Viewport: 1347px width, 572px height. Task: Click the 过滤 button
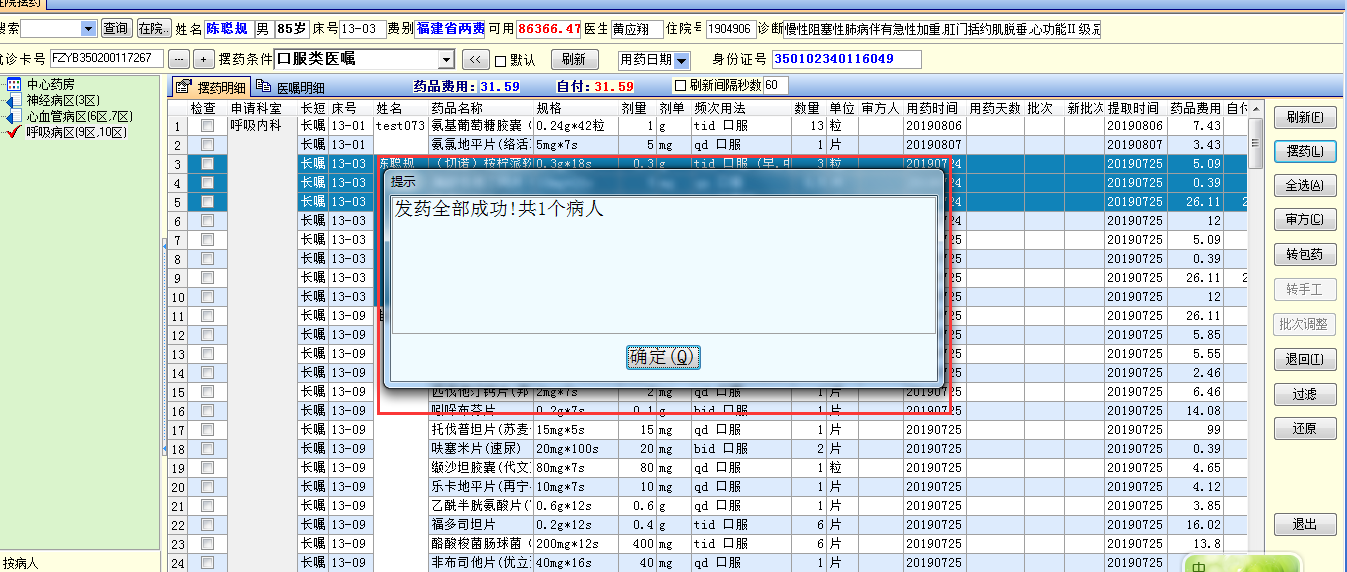click(1305, 395)
